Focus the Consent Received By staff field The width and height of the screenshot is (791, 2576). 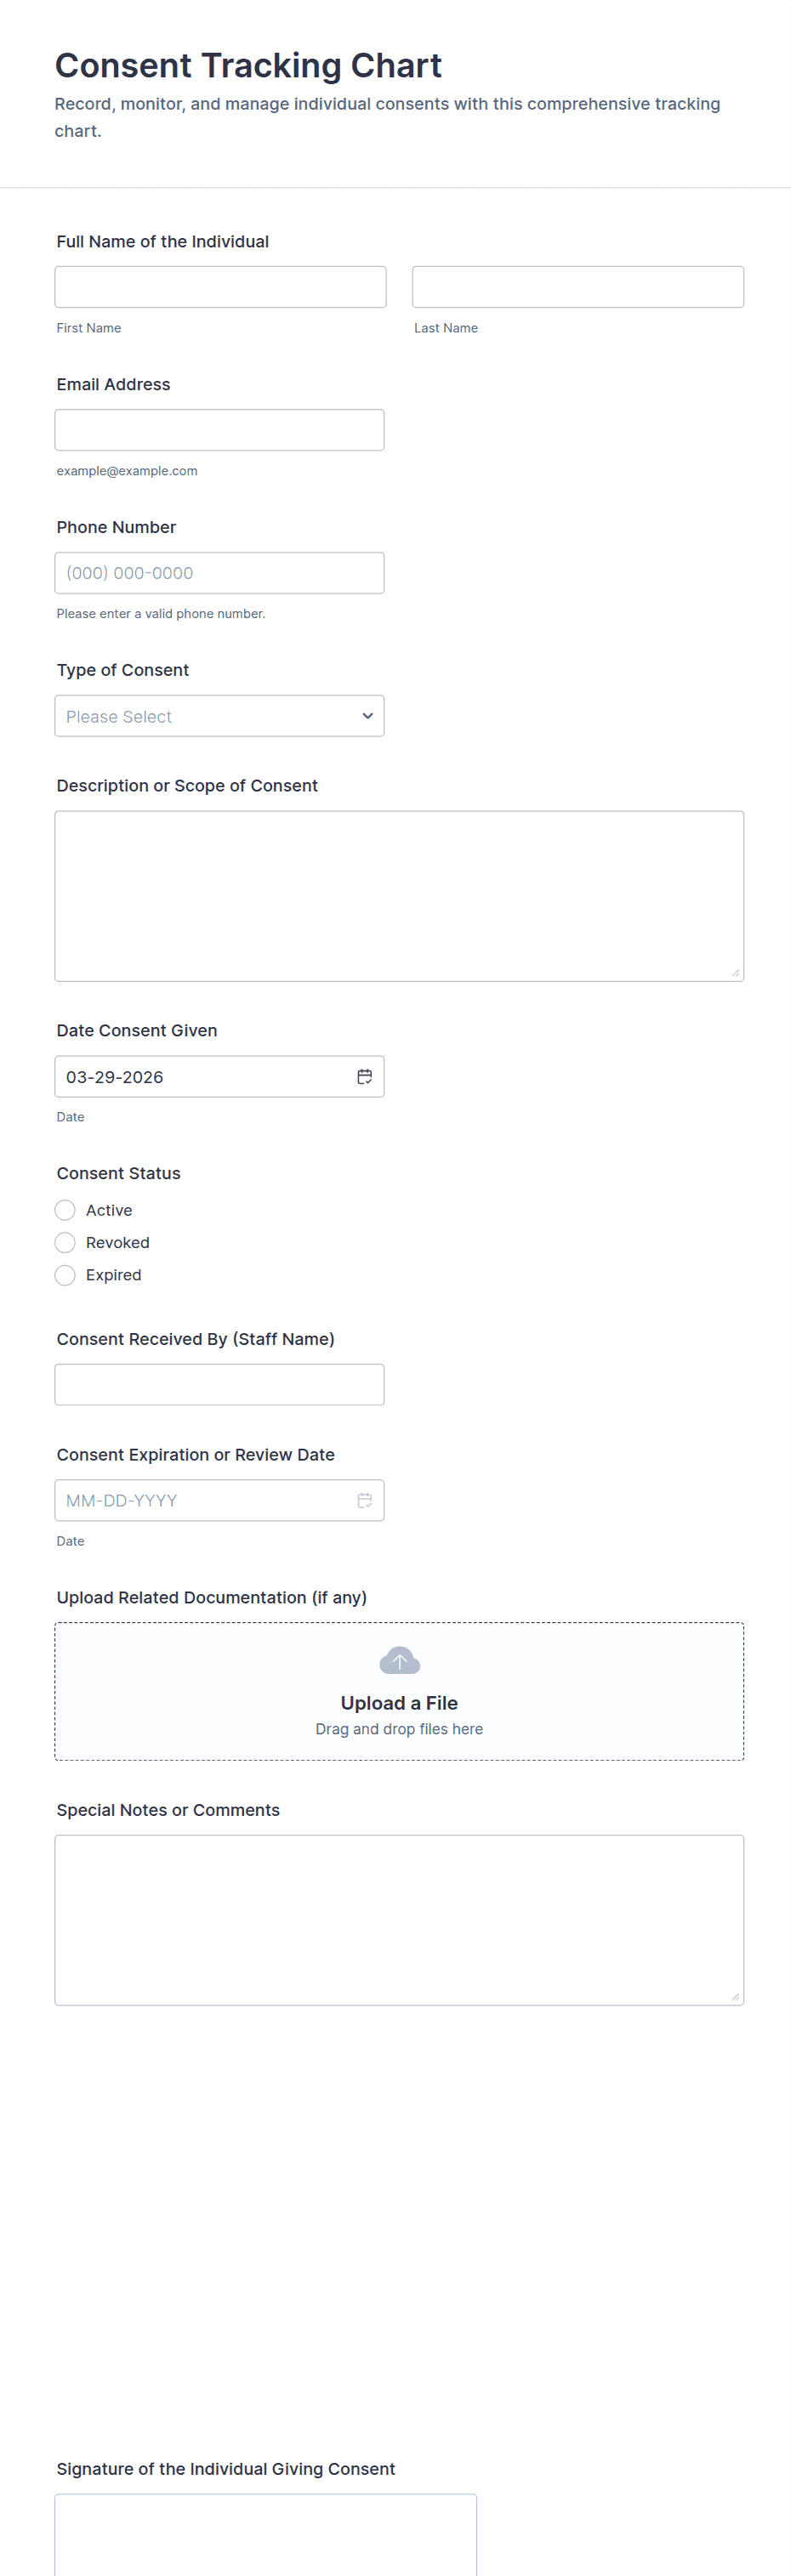pyautogui.click(x=219, y=1385)
